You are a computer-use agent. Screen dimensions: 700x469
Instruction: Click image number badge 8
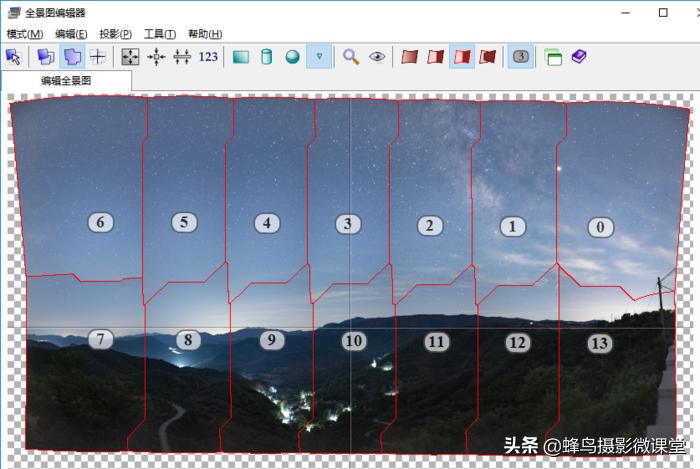pyautogui.click(x=188, y=340)
